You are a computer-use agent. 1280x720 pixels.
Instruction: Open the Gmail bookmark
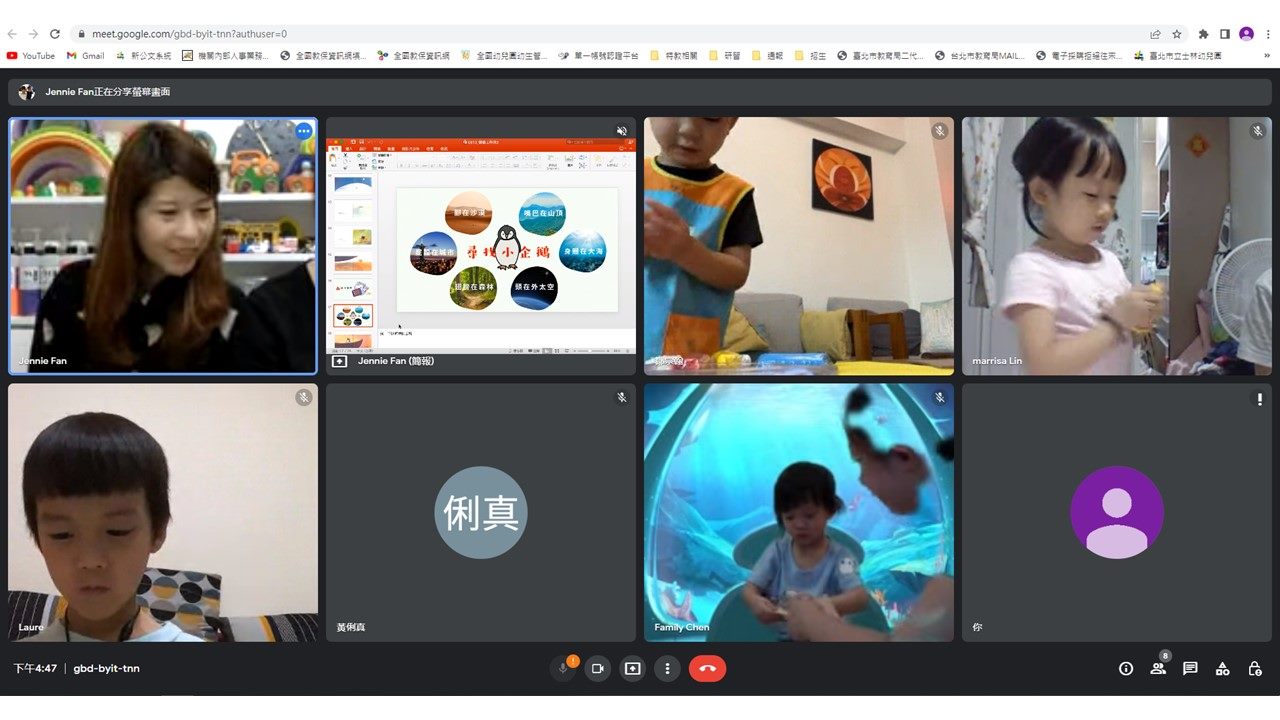click(85, 56)
